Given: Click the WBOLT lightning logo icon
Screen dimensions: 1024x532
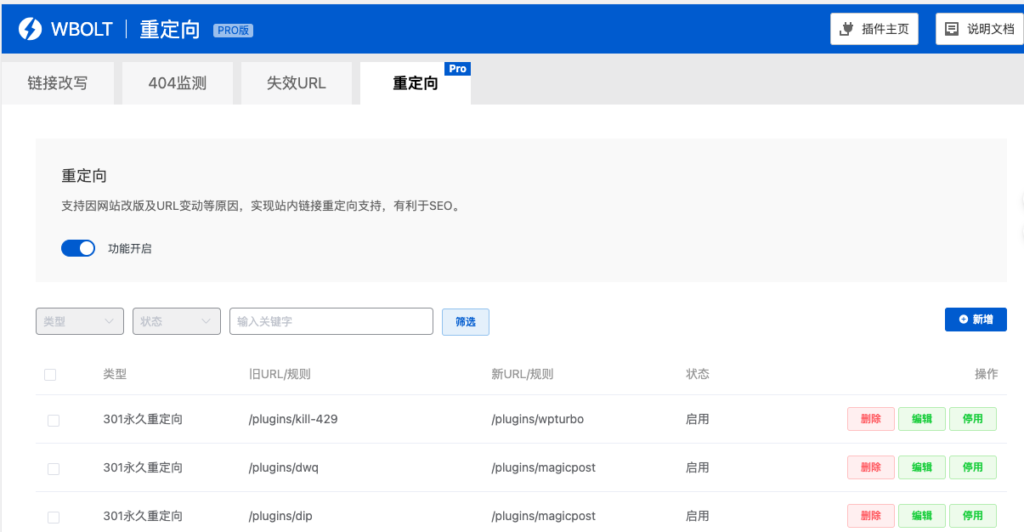Looking at the screenshot, I should 30,29.
